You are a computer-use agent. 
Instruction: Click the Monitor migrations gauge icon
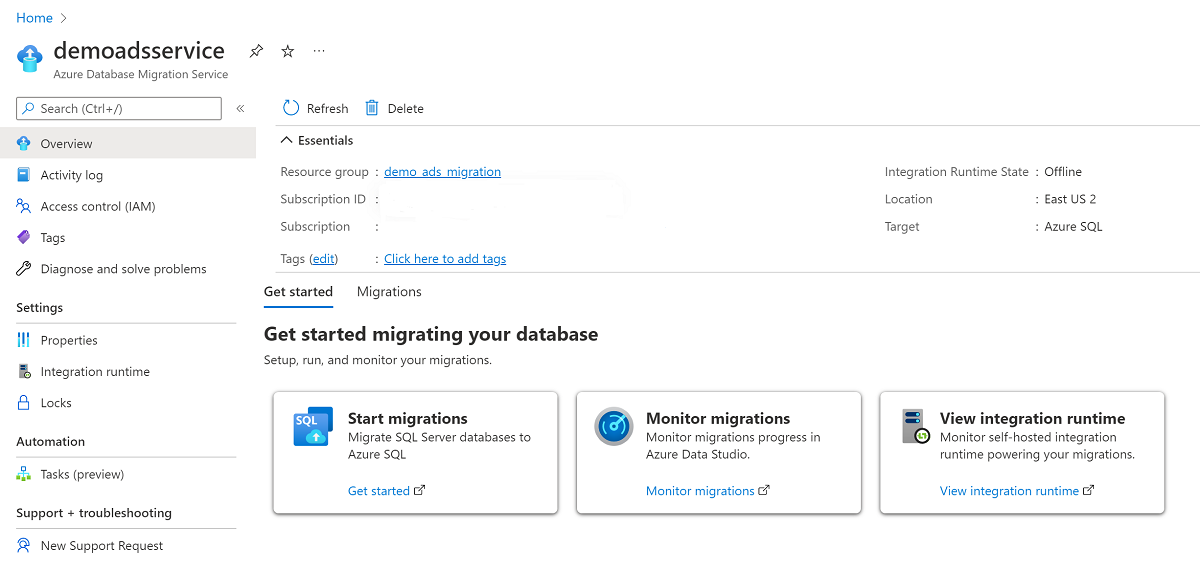[x=613, y=427]
